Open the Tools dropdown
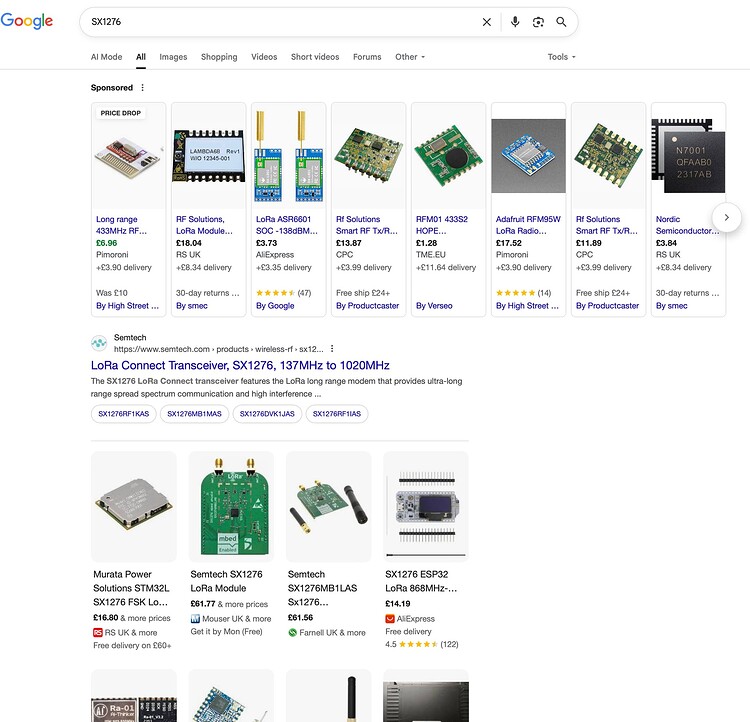The image size is (750, 722). [561, 57]
